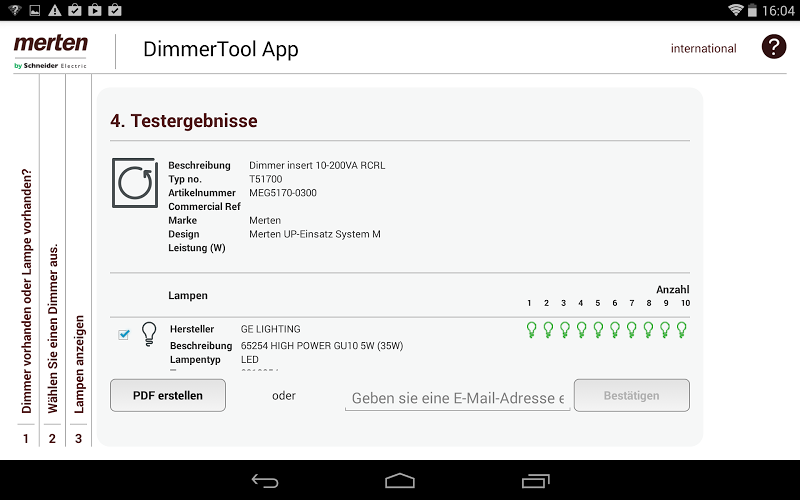Click type number T51700
The width and height of the screenshot is (800, 500).
(265, 179)
